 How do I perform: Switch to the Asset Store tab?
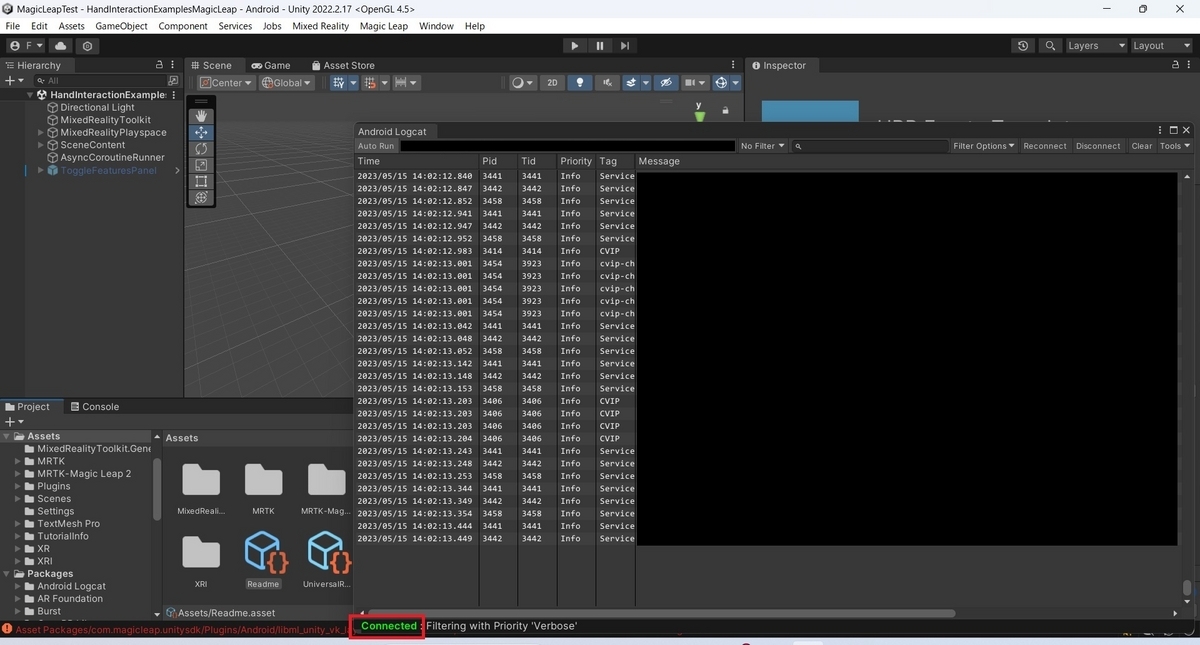(x=342, y=65)
